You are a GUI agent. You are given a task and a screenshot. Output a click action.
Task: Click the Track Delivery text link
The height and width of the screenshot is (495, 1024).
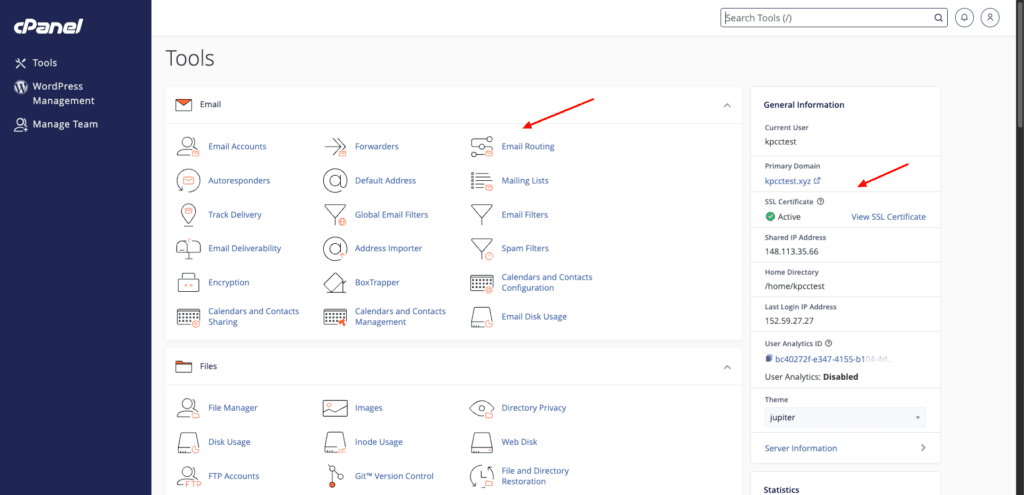[x=234, y=214]
